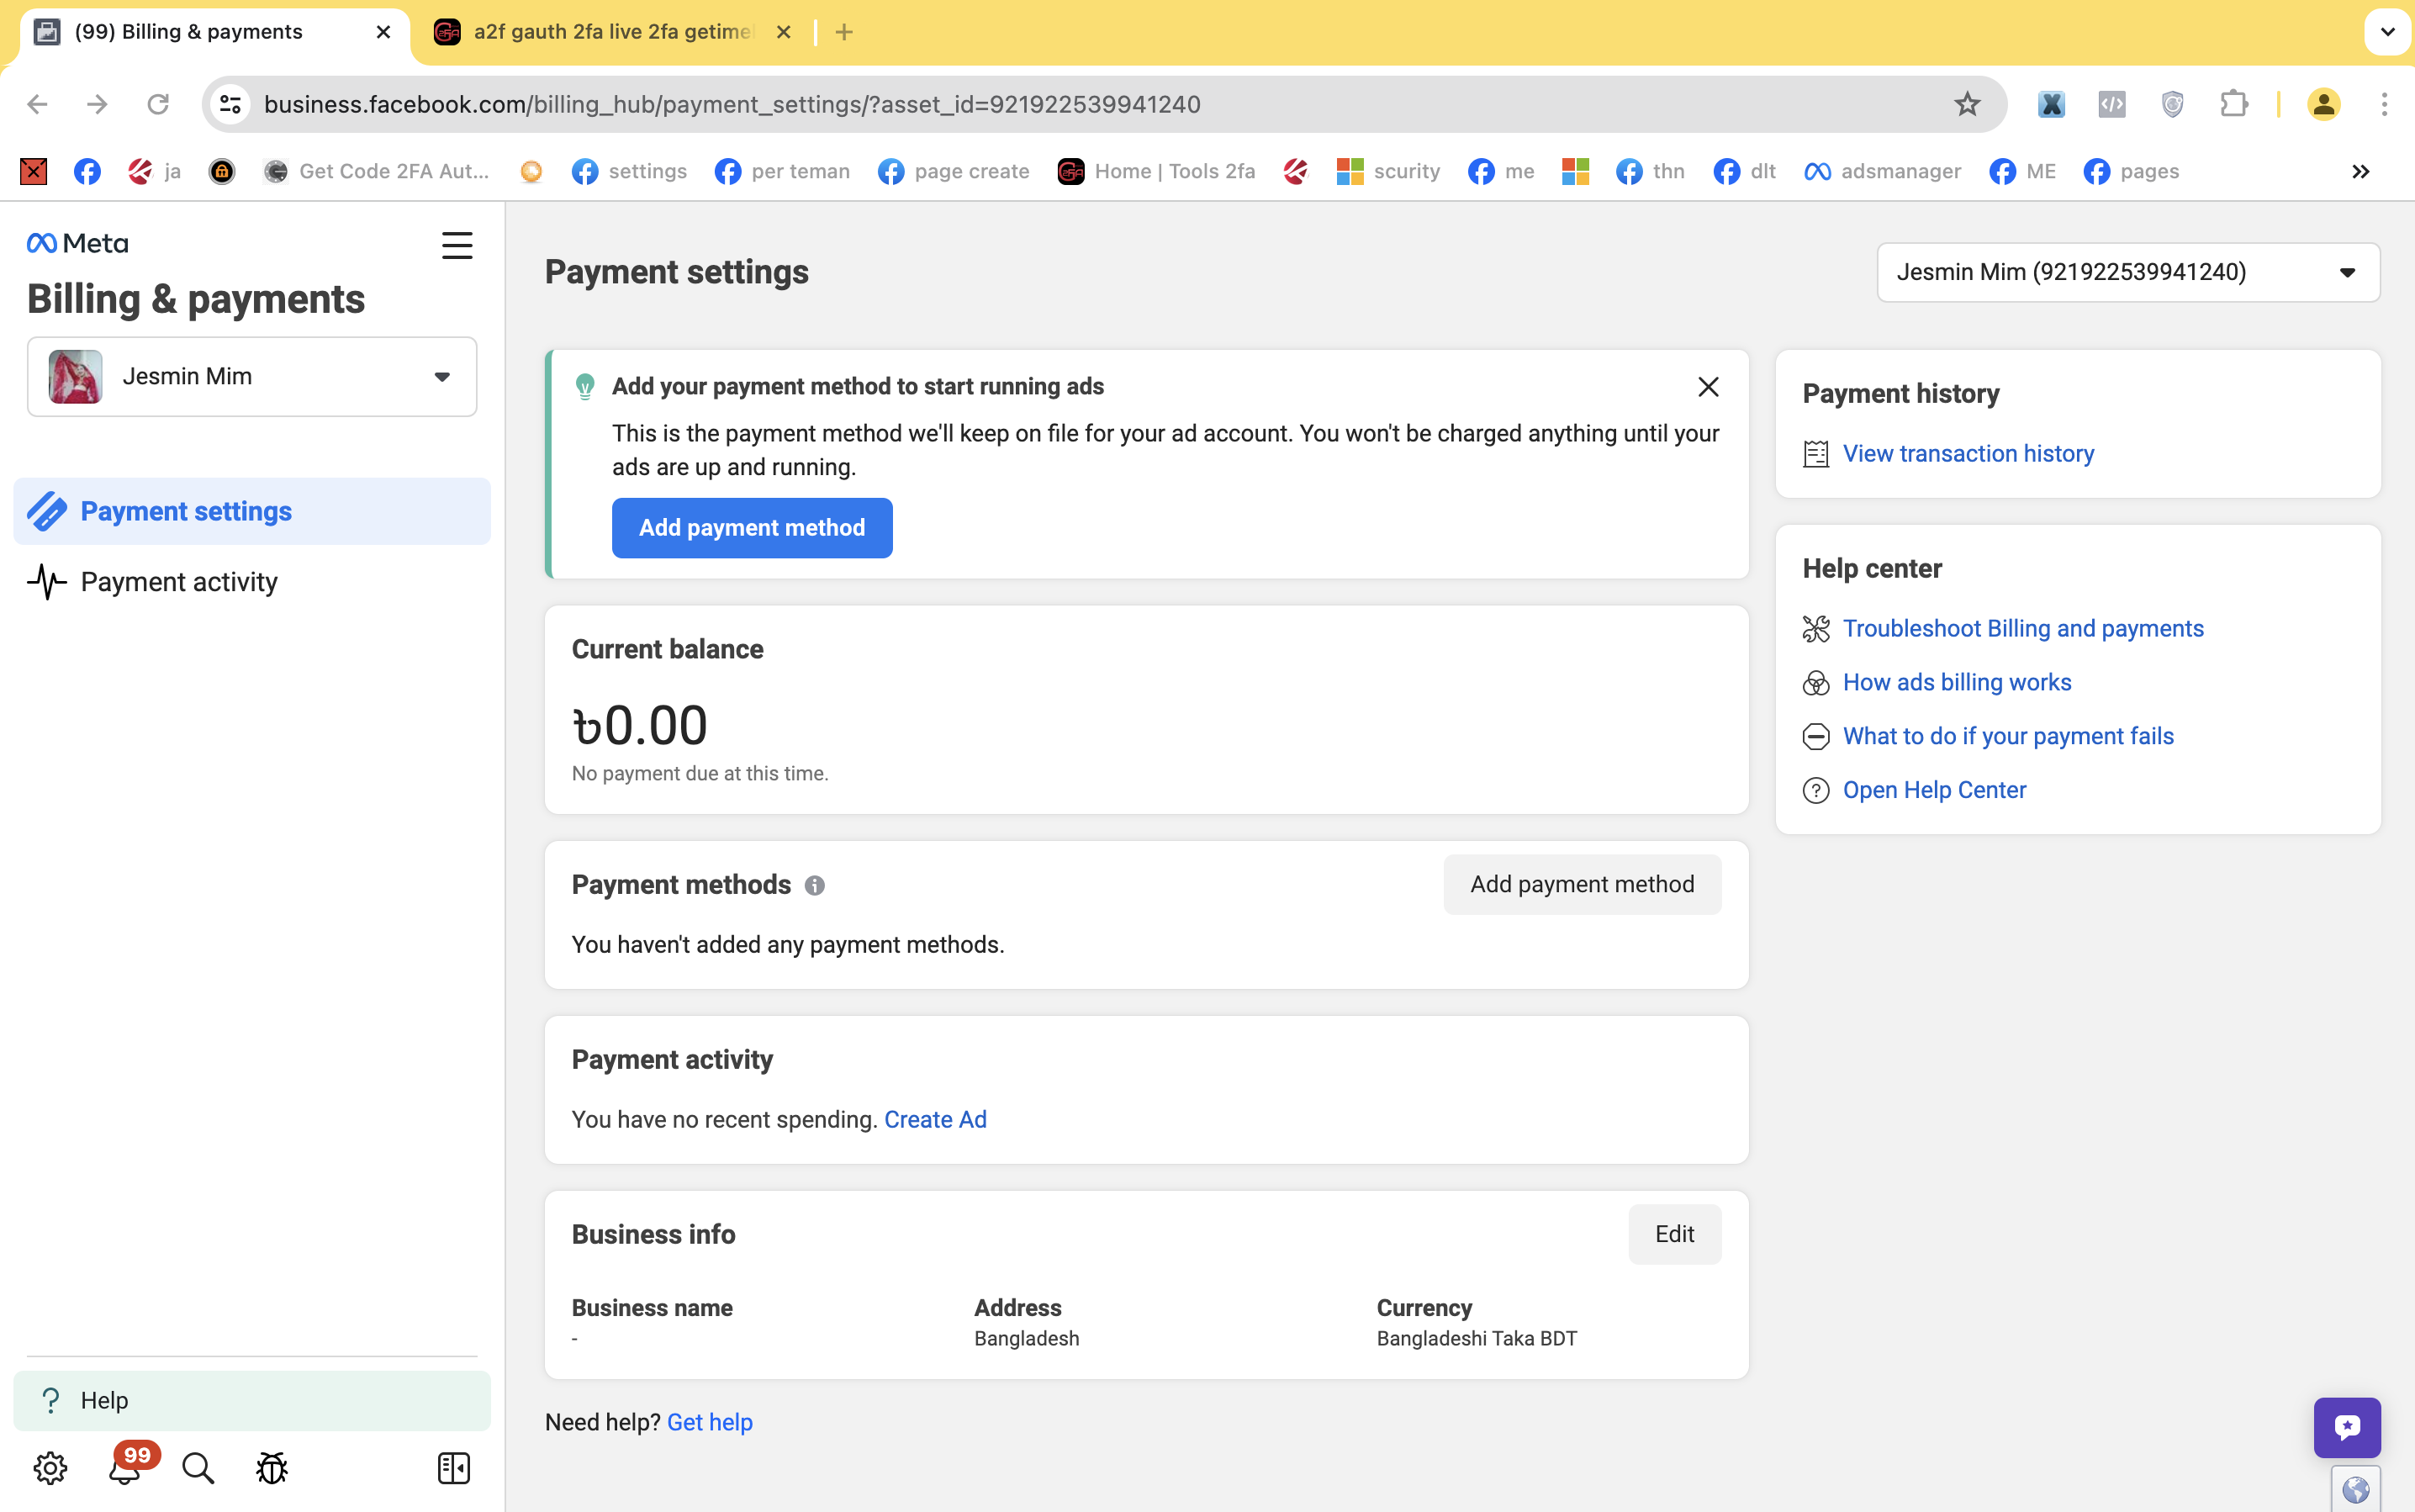Viewport: 2415px width, 1512px height.
Task: Click the Get help link
Action: (x=710, y=1422)
